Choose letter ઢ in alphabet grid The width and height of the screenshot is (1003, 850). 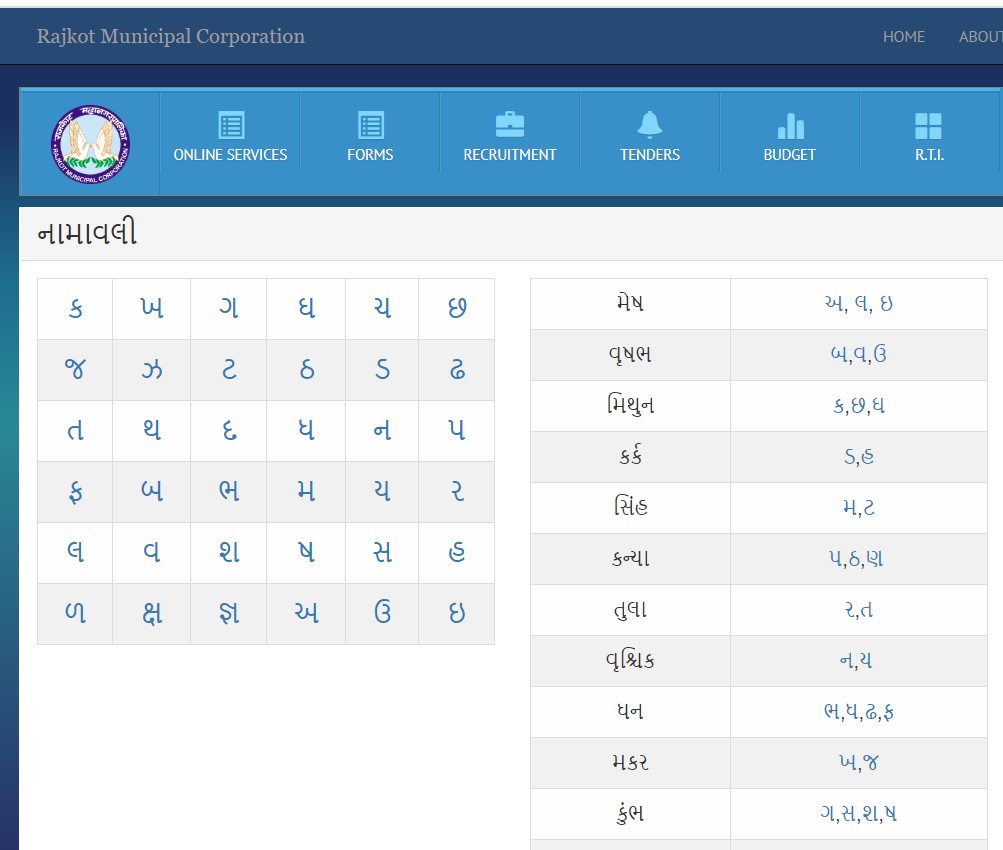pos(457,370)
